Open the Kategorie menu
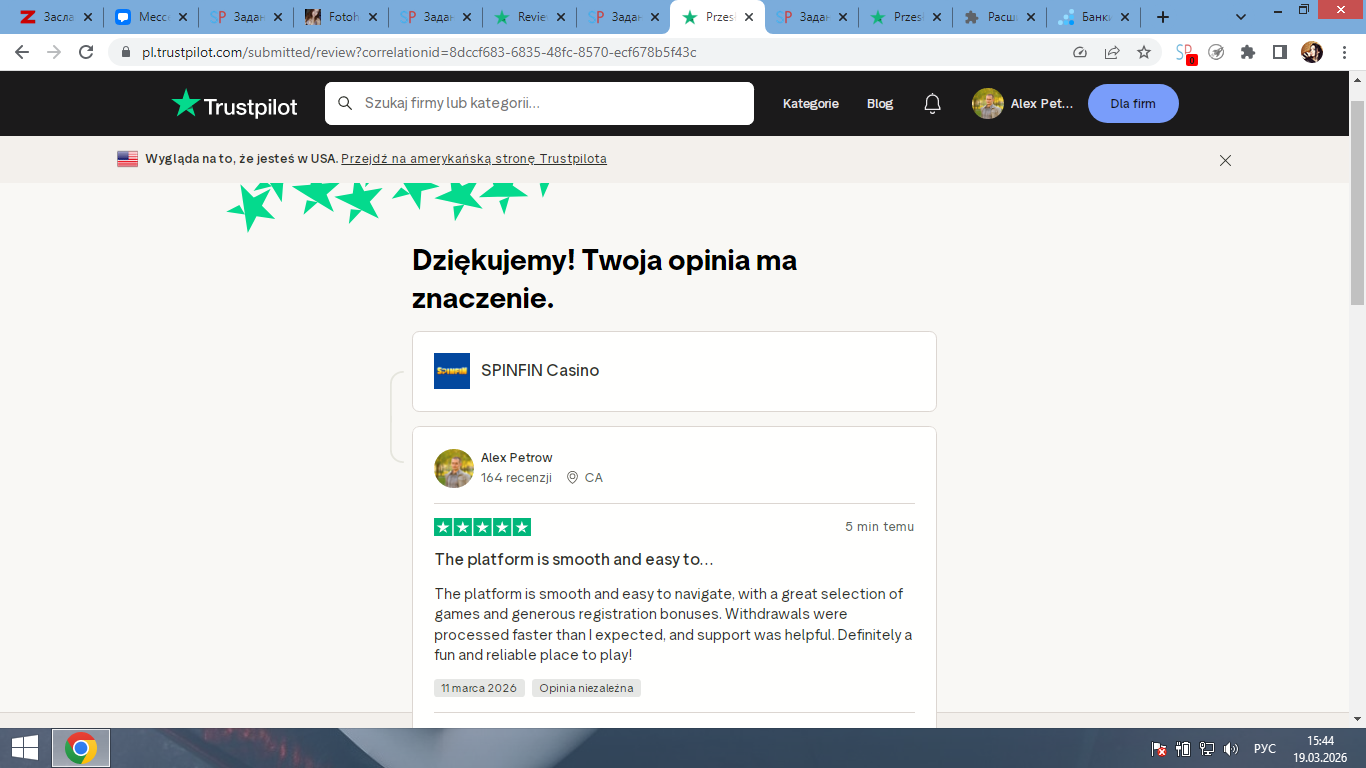 coord(810,104)
